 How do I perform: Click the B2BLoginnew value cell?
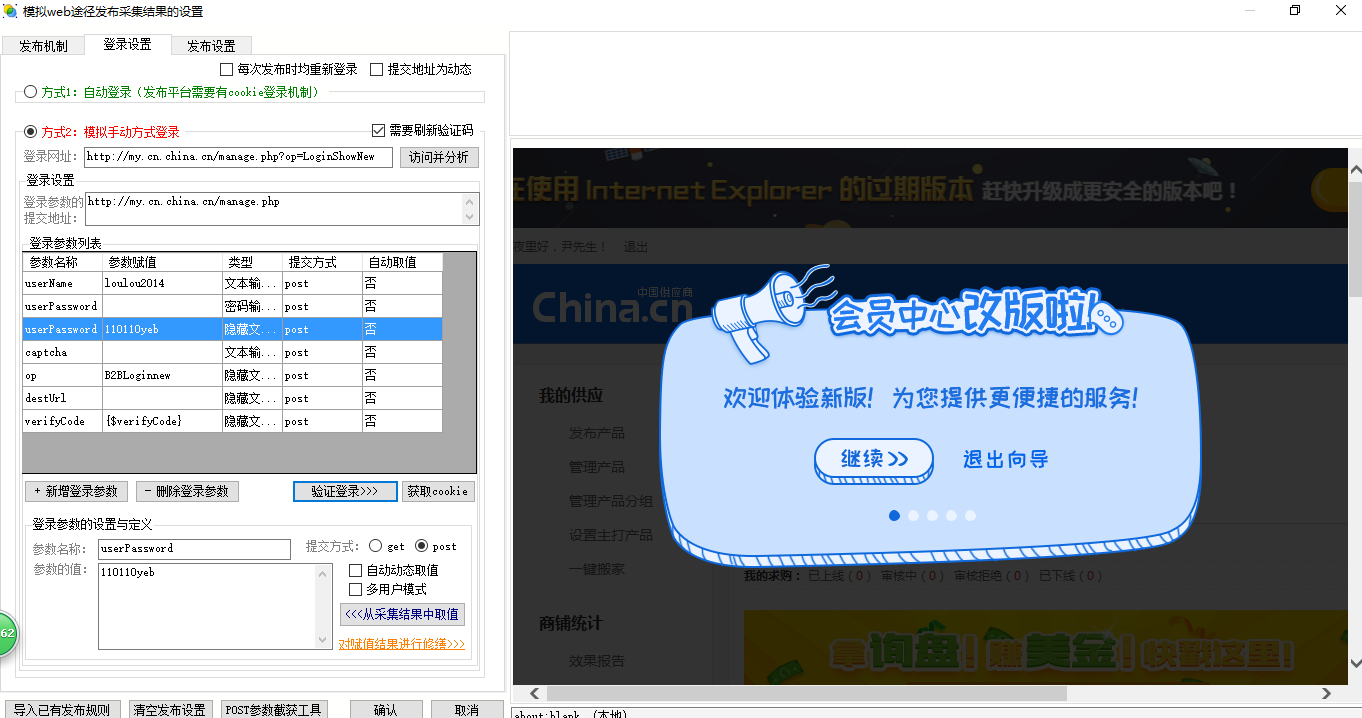[x=162, y=375]
